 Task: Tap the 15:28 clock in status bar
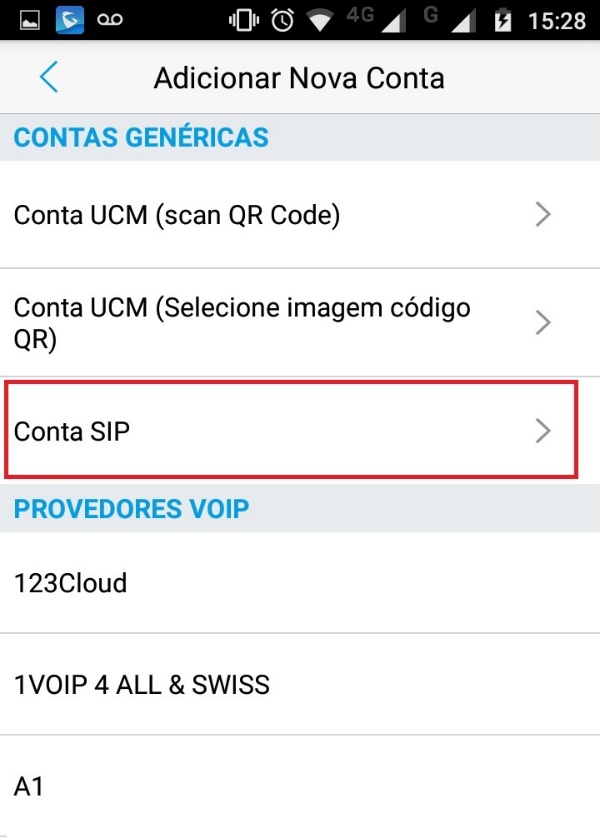tap(554, 20)
